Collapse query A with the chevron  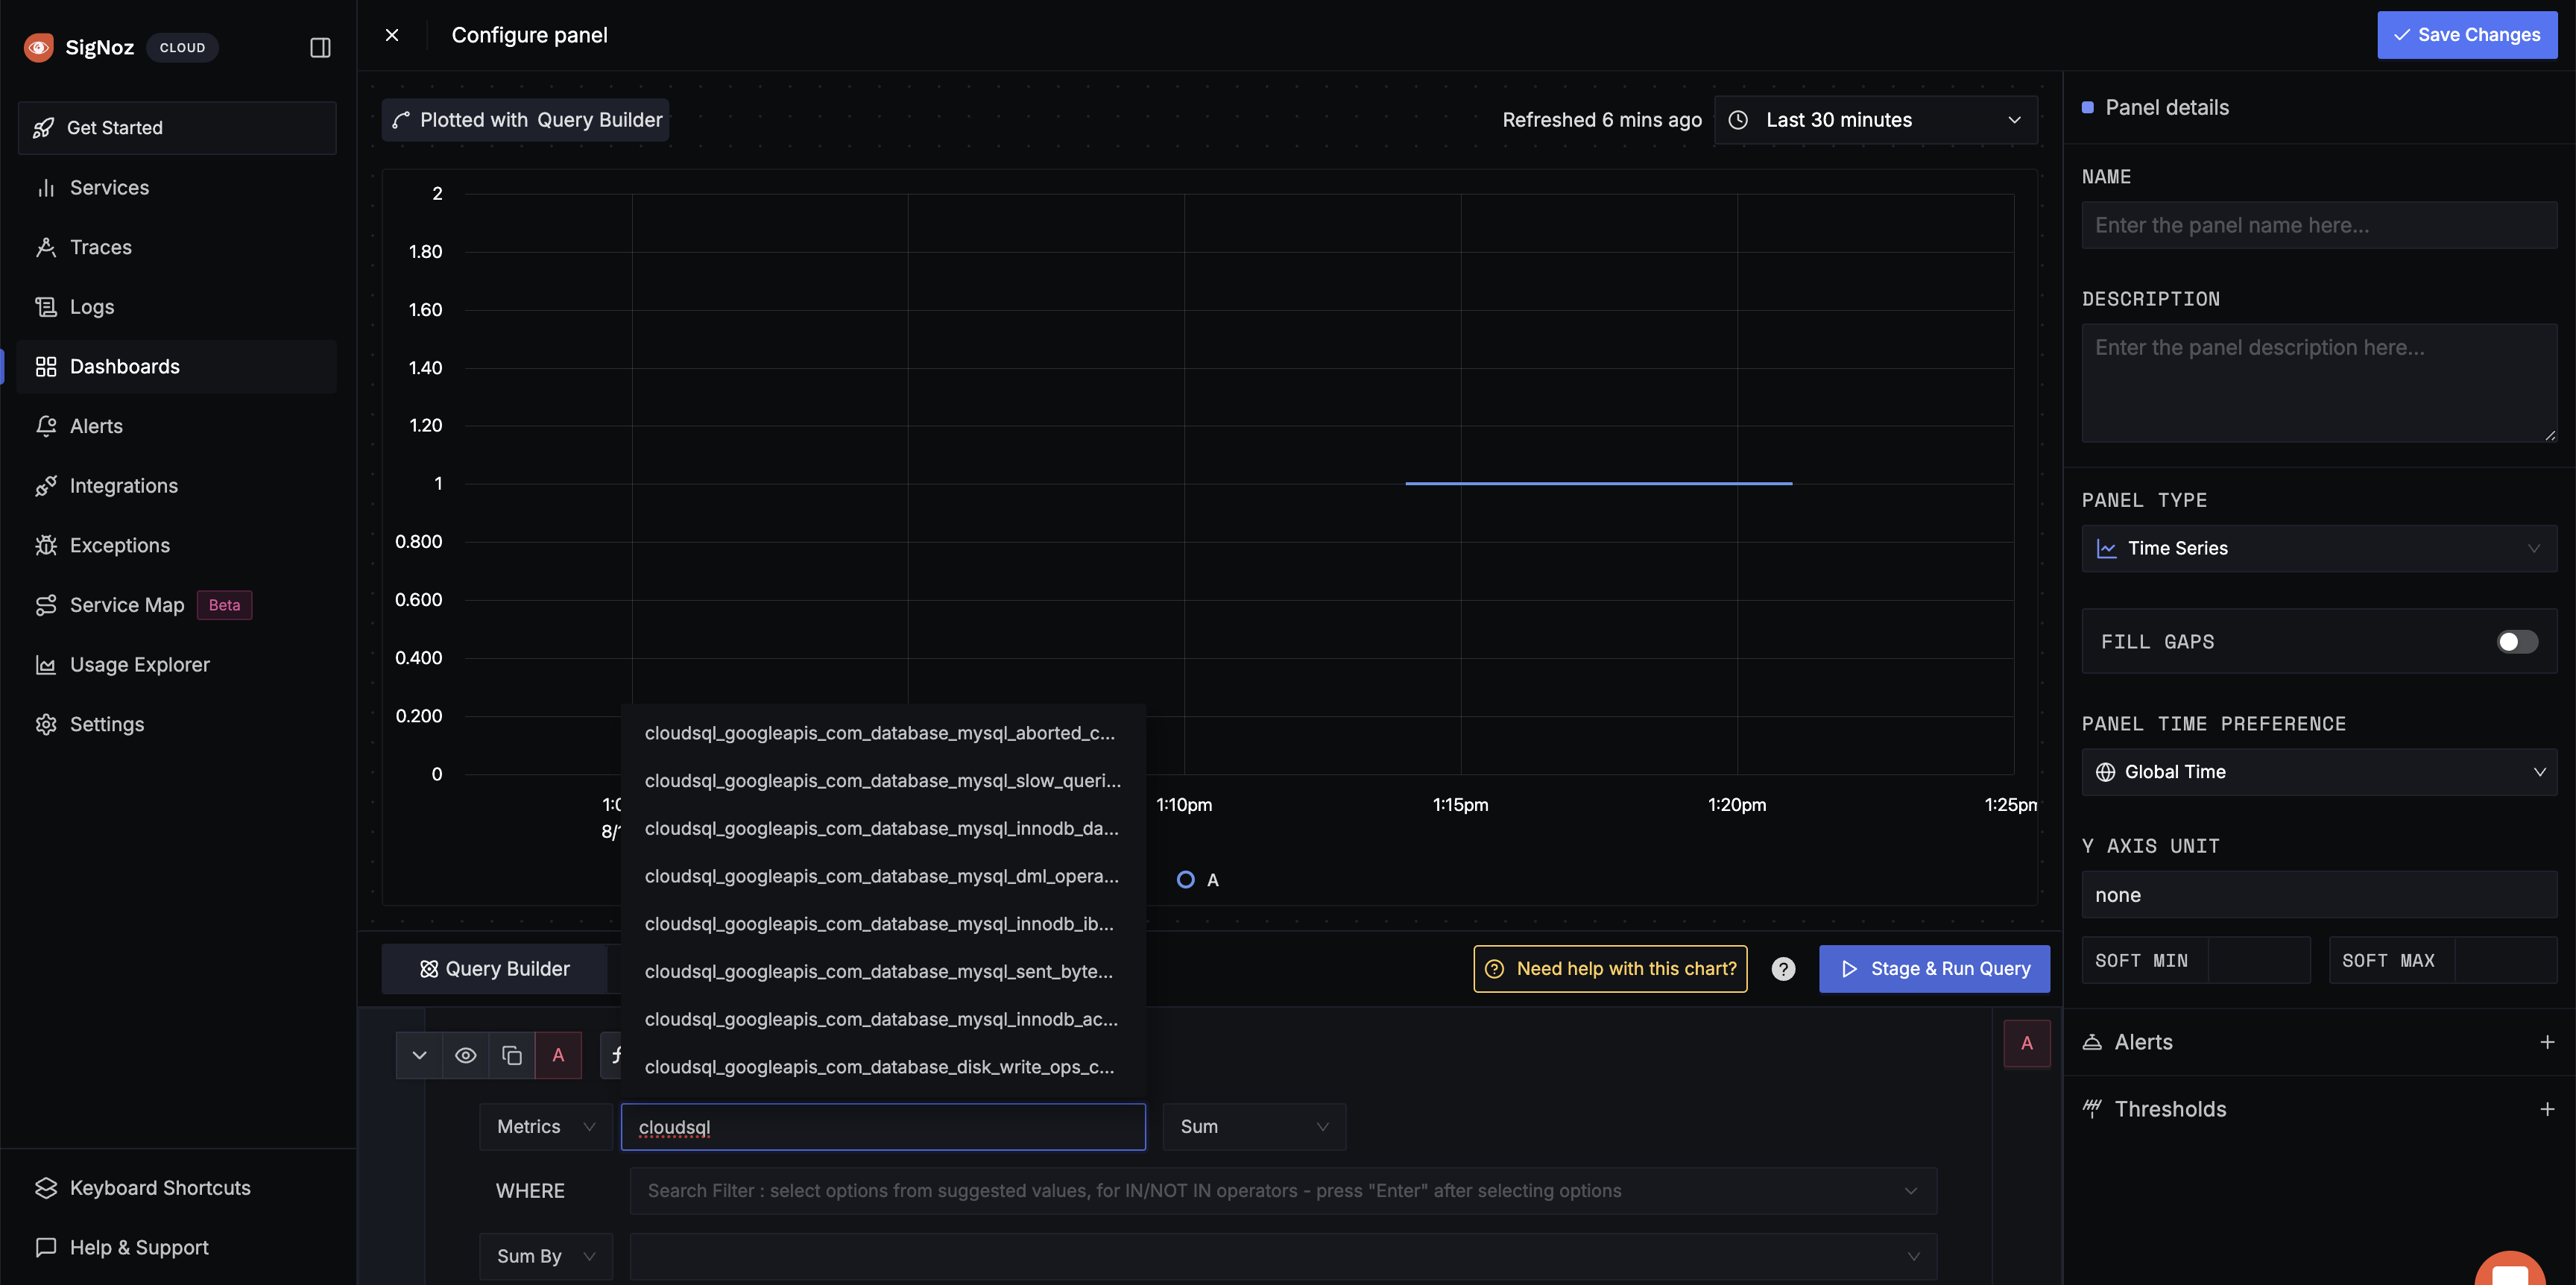(419, 1055)
